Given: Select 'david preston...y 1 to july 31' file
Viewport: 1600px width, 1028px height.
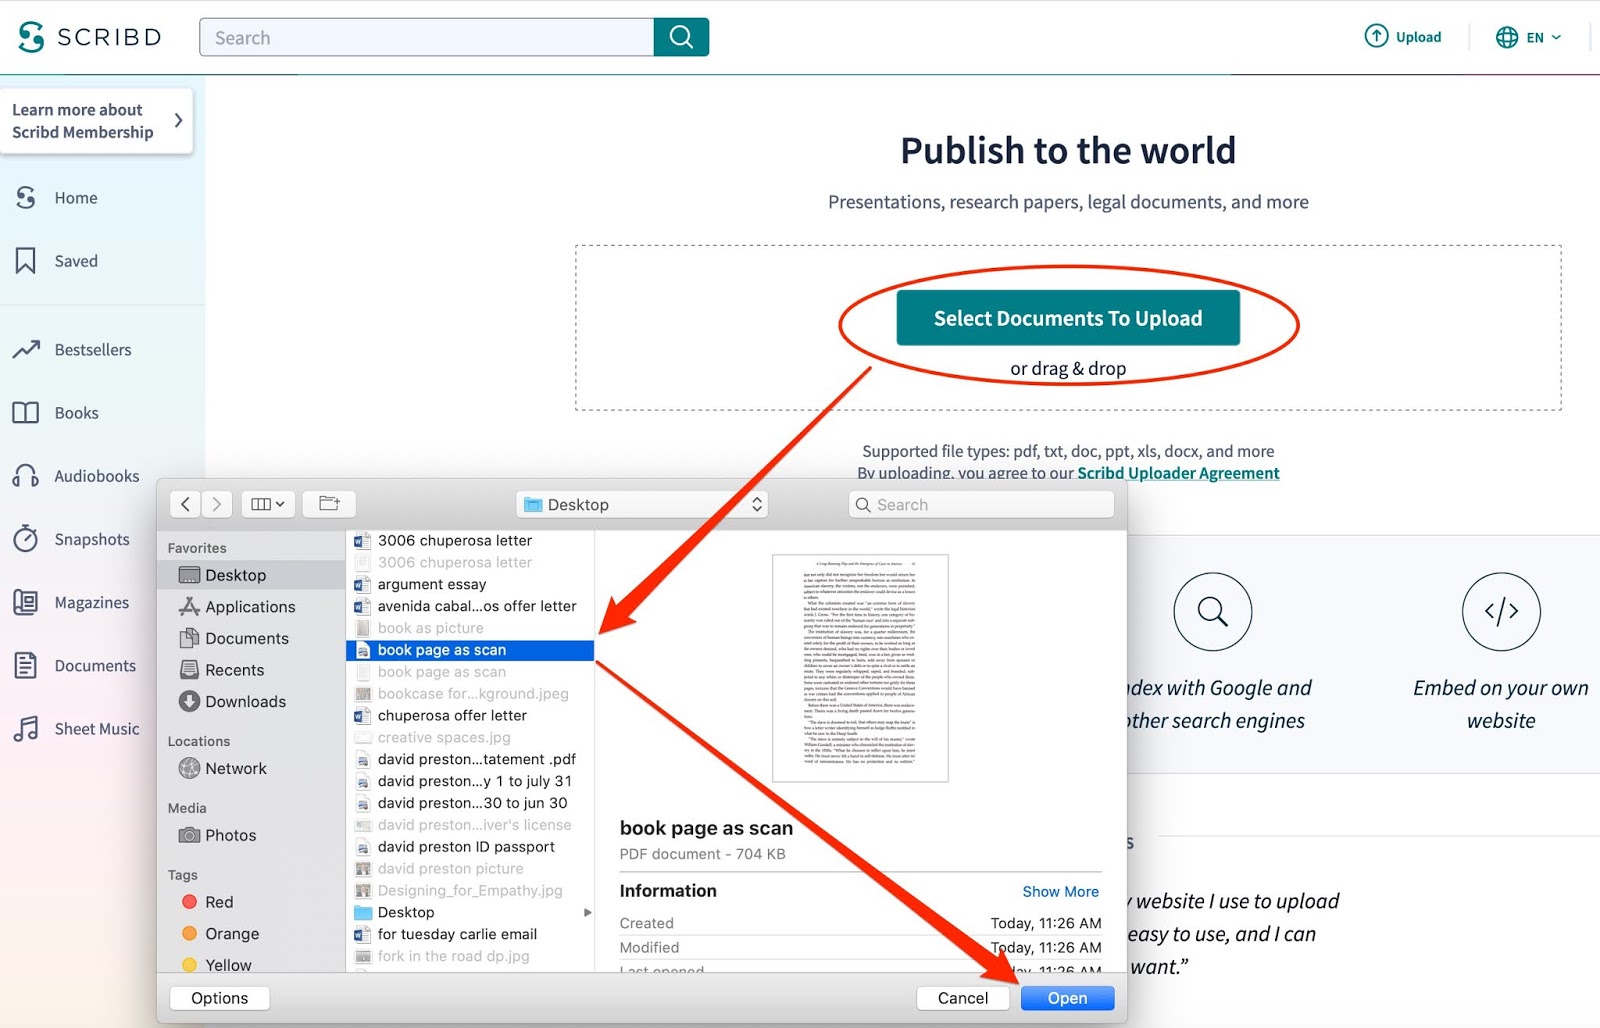Looking at the screenshot, I should (x=470, y=781).
